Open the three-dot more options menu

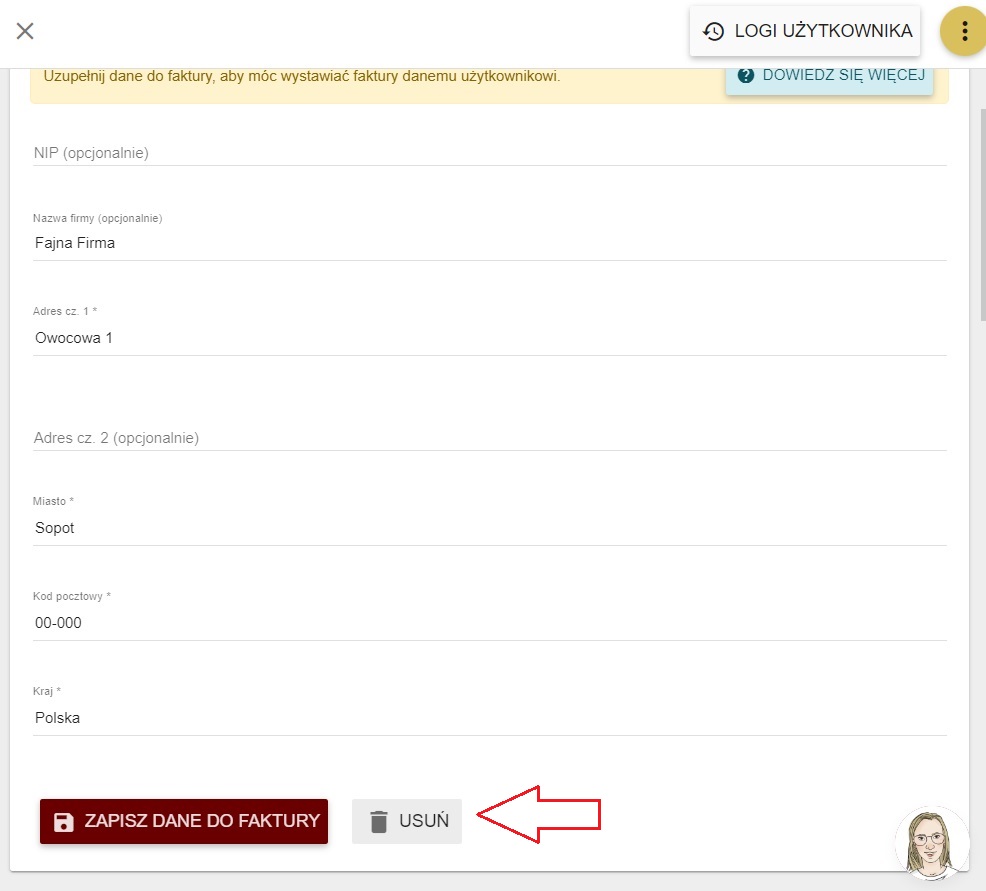[x=964, y=31]
